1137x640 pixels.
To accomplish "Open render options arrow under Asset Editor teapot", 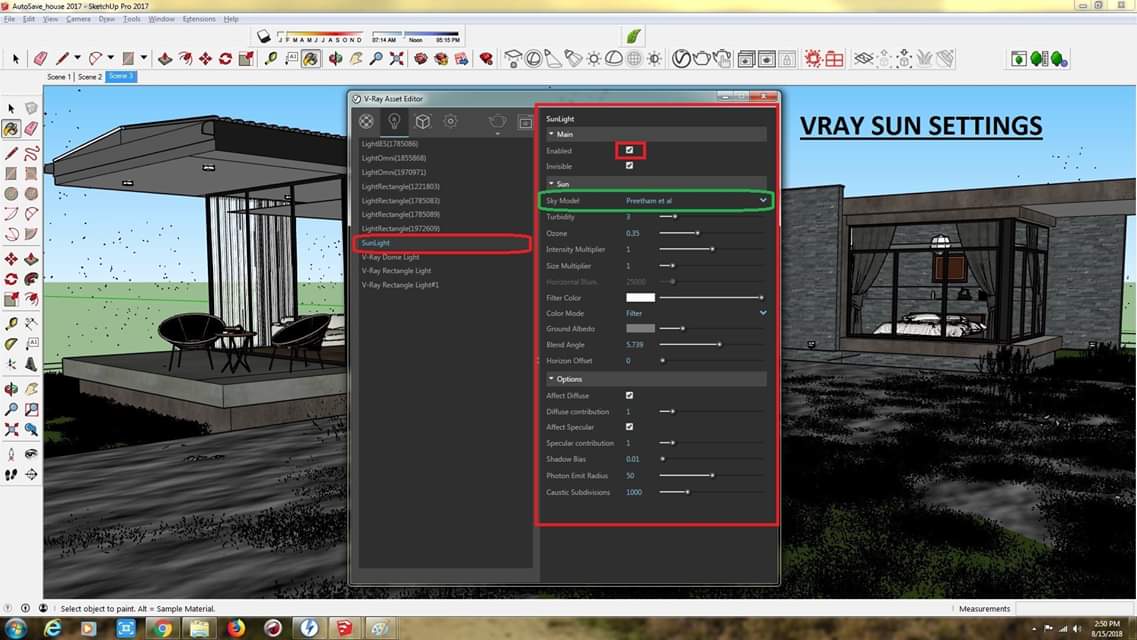I will click(497, 134).
